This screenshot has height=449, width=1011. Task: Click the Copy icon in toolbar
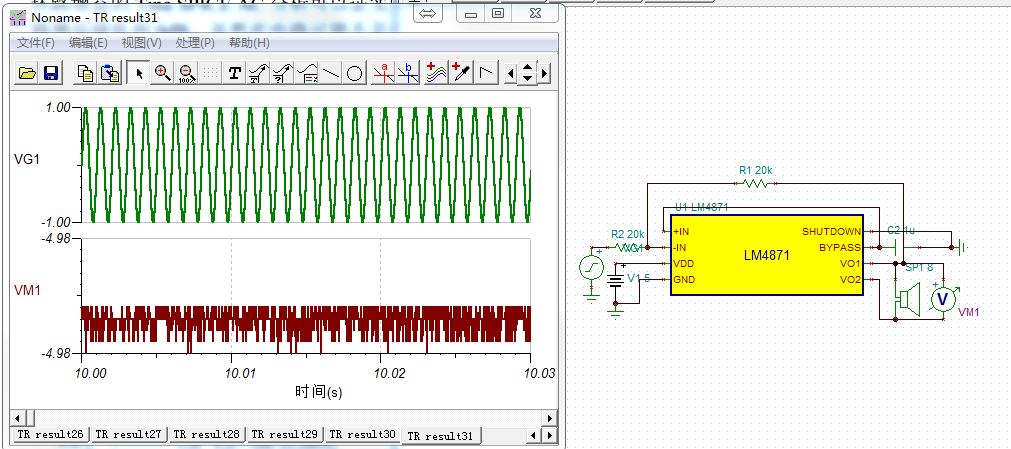(x=85, y=74)
